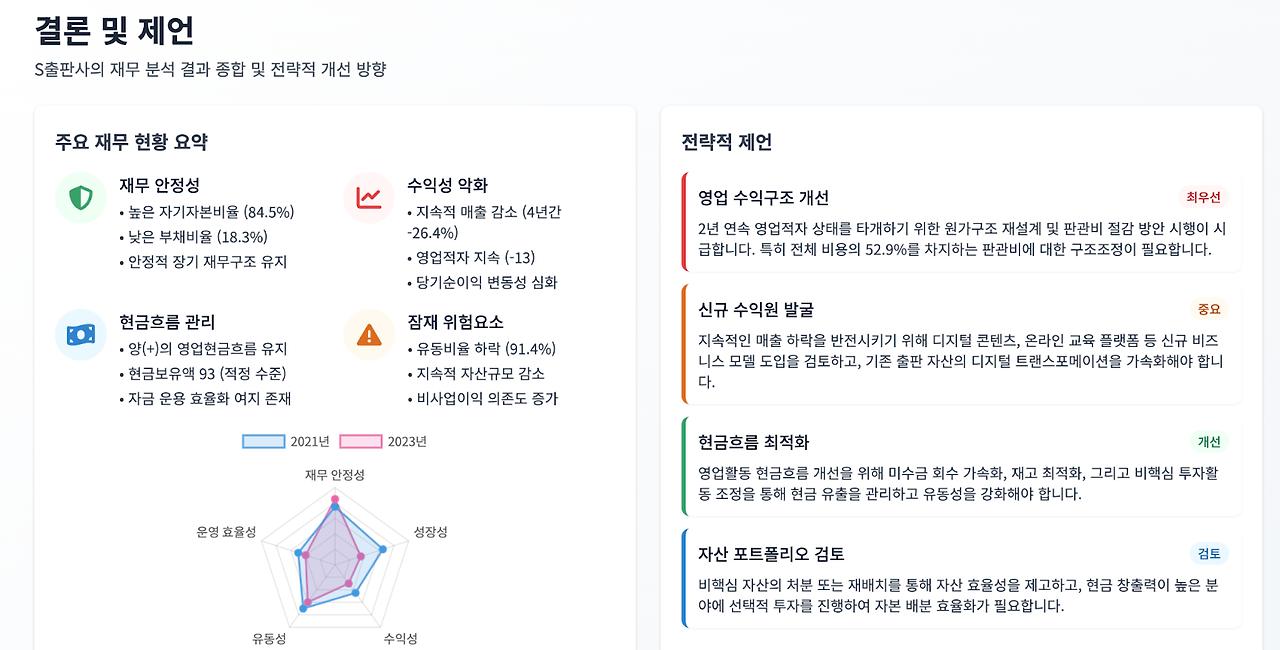Open the 자산 포트폴리오 검토 card
The image size is (1280, 650).
click(x=961, y=578)
